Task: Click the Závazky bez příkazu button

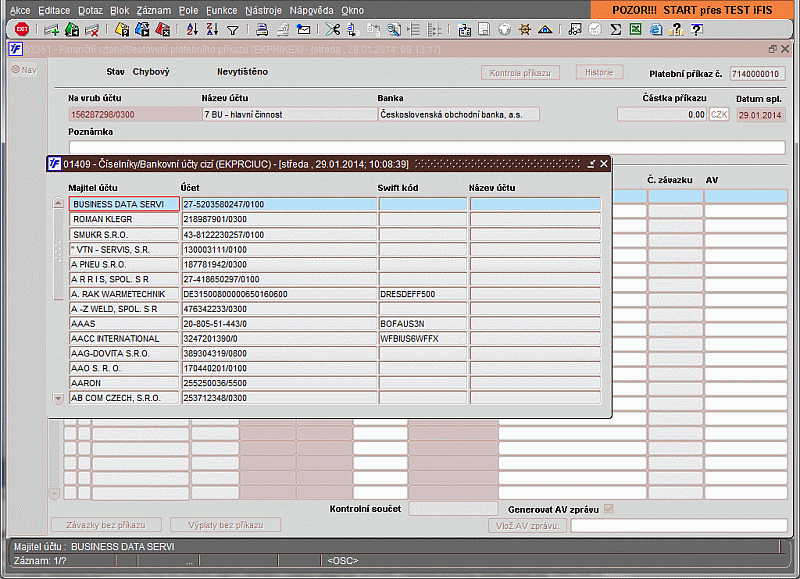Action: pyautogui.click(x=106, y=525)
